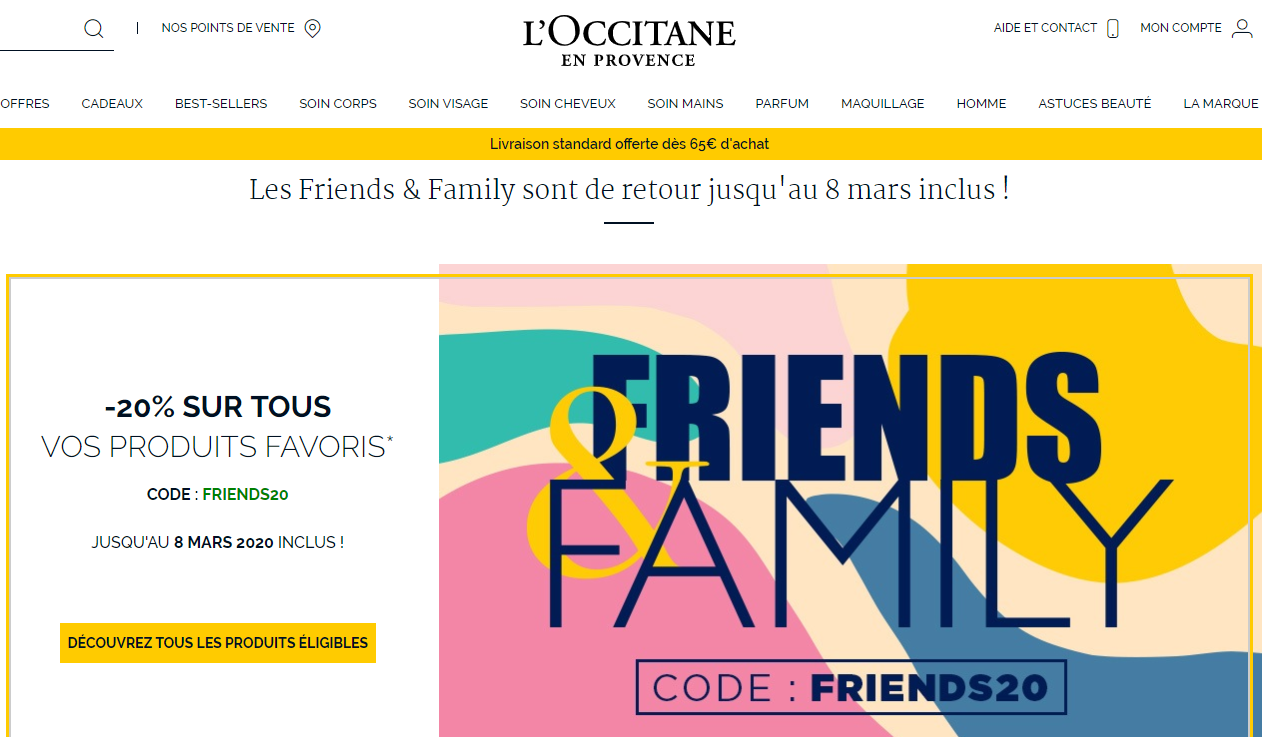Go to Mon Compte
Screen dimensions: 1262x737
(x=1181, y=28)
